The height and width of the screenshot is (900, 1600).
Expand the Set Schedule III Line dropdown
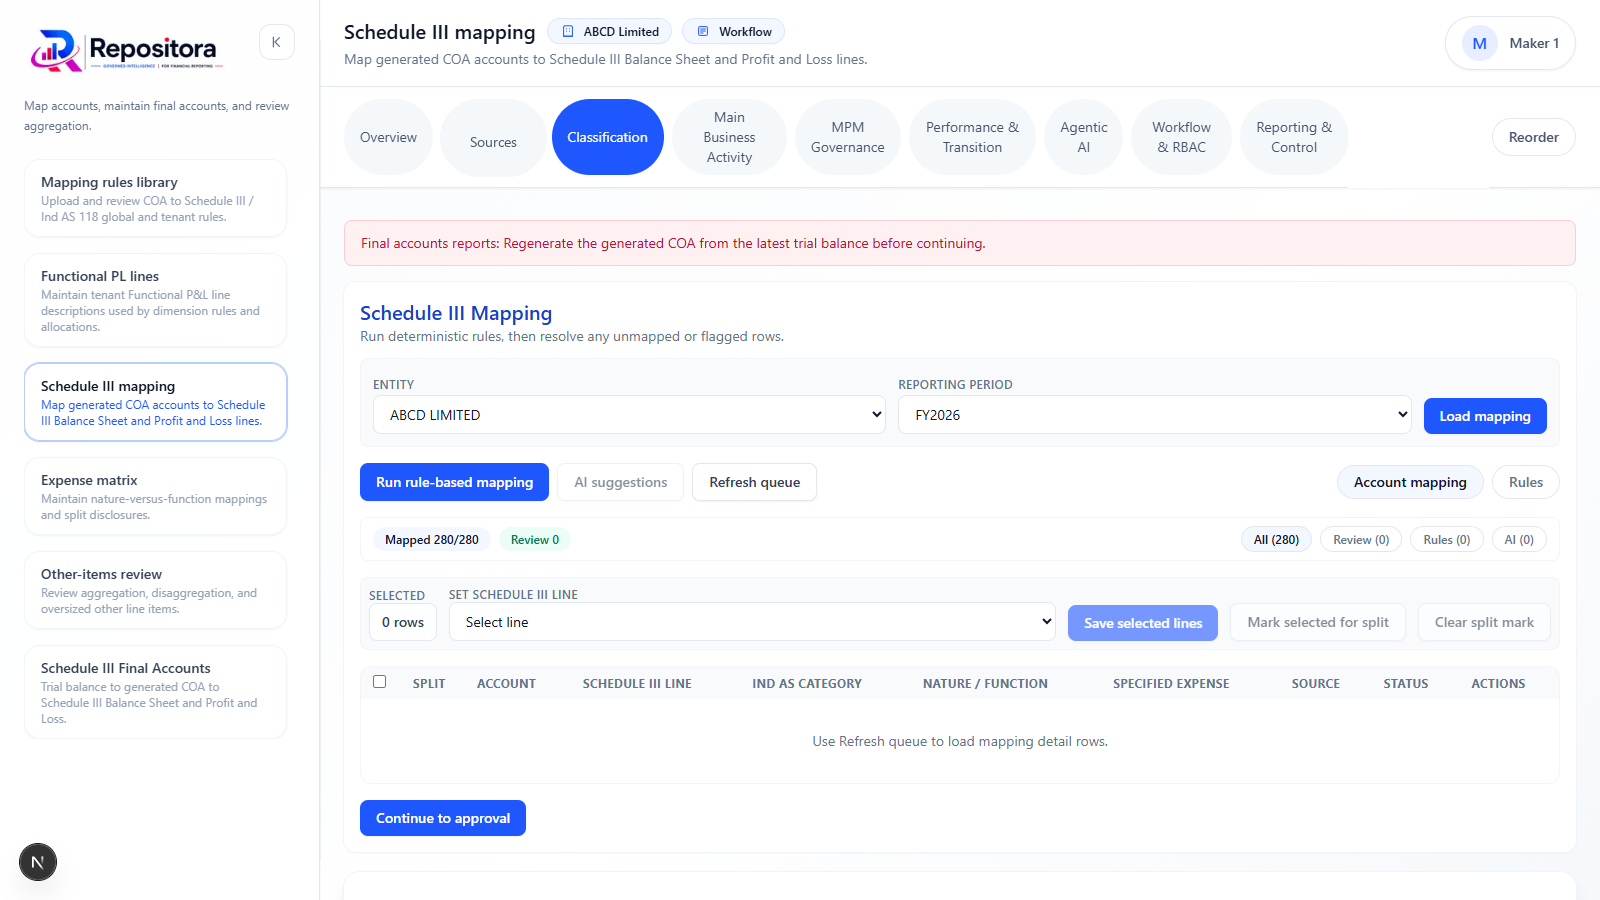(x=753, y=622)
